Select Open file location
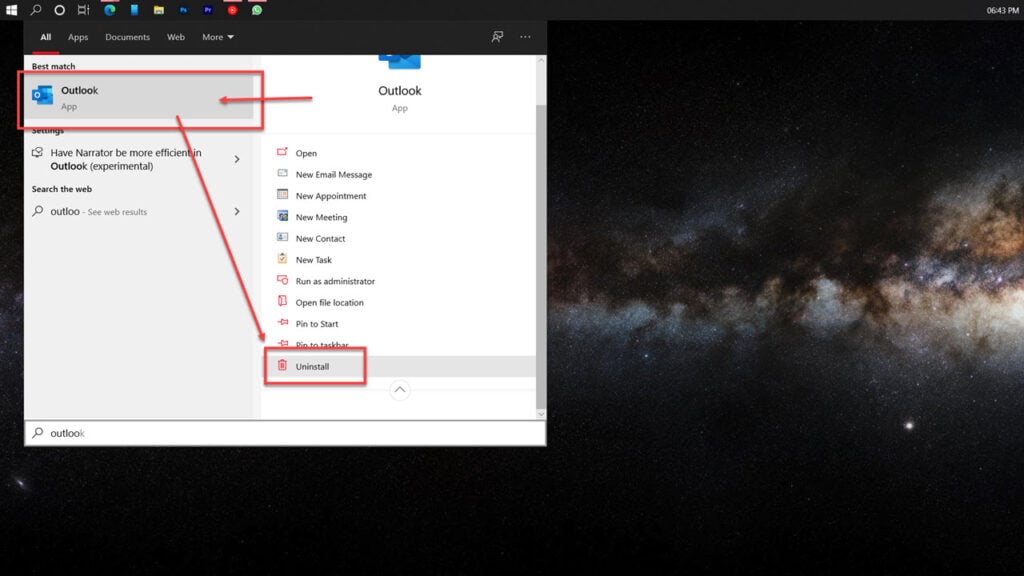This screenshot has height=576, width=1024. (329, 303)
